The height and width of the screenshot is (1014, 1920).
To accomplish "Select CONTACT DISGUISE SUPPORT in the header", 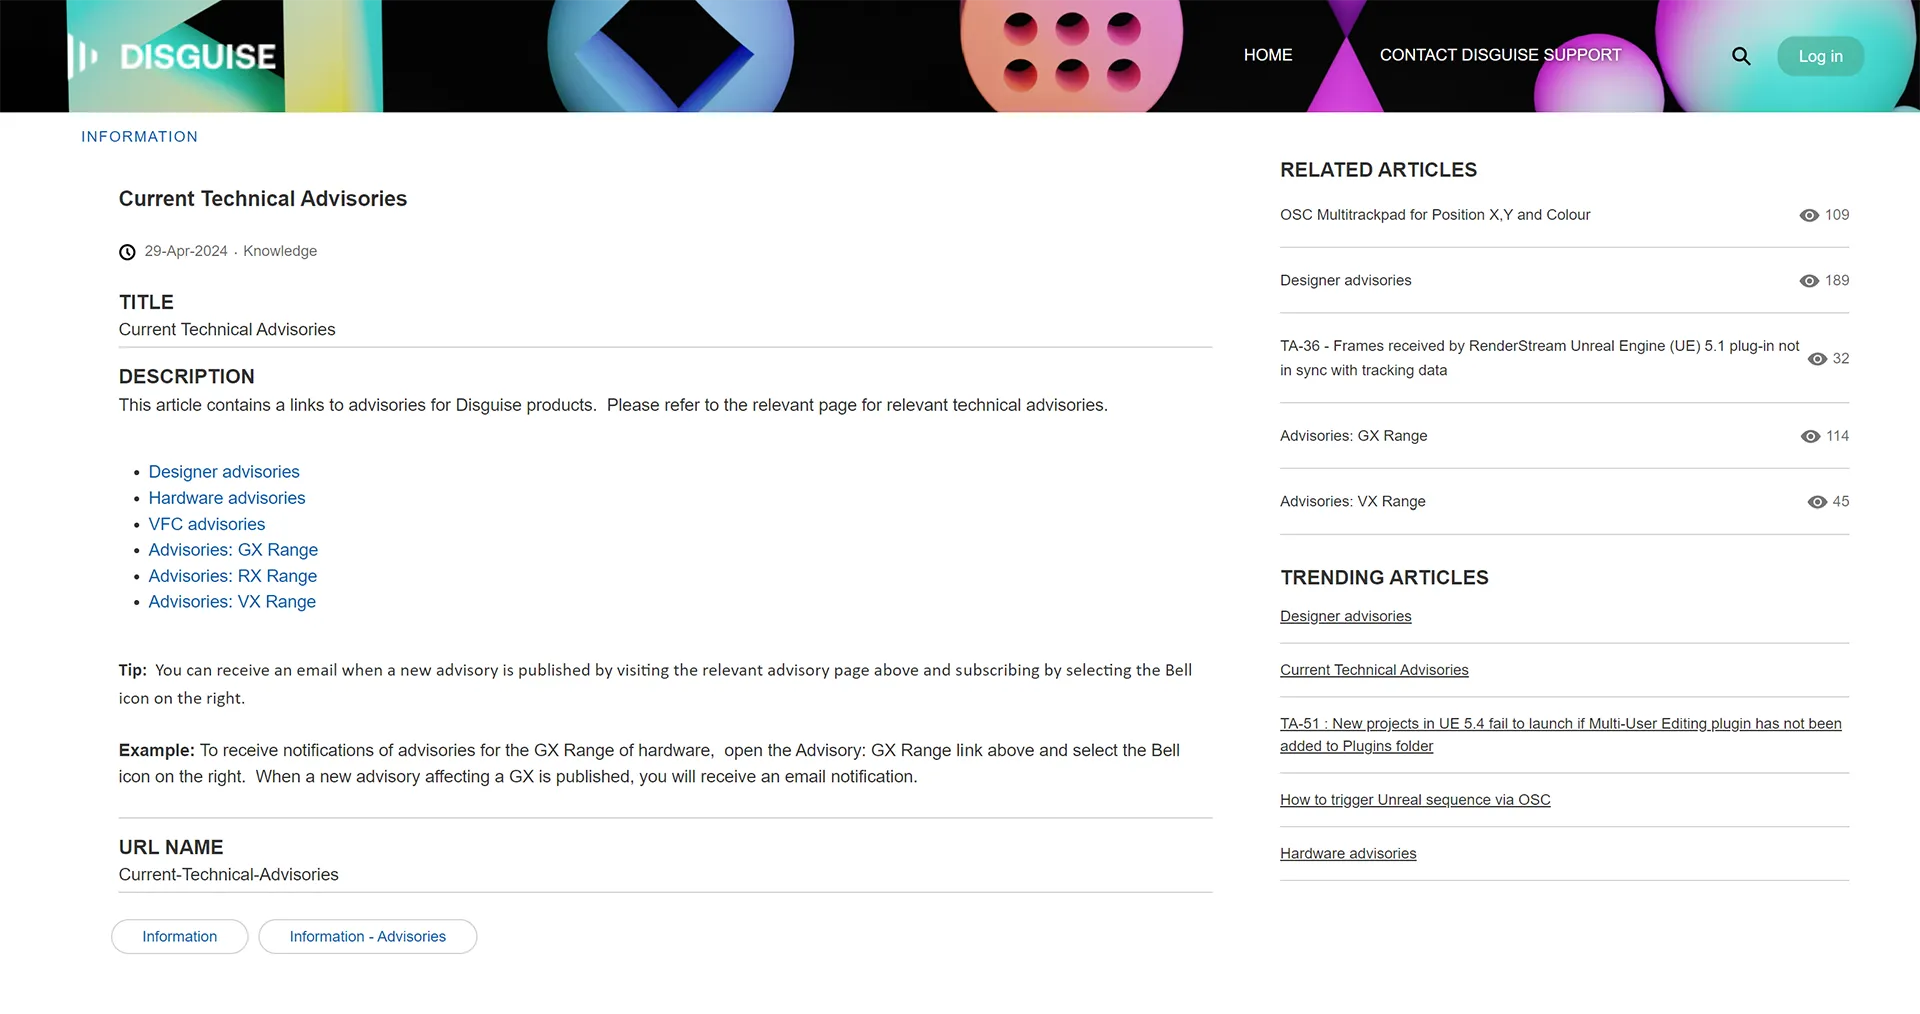I will click(1499, 55).
